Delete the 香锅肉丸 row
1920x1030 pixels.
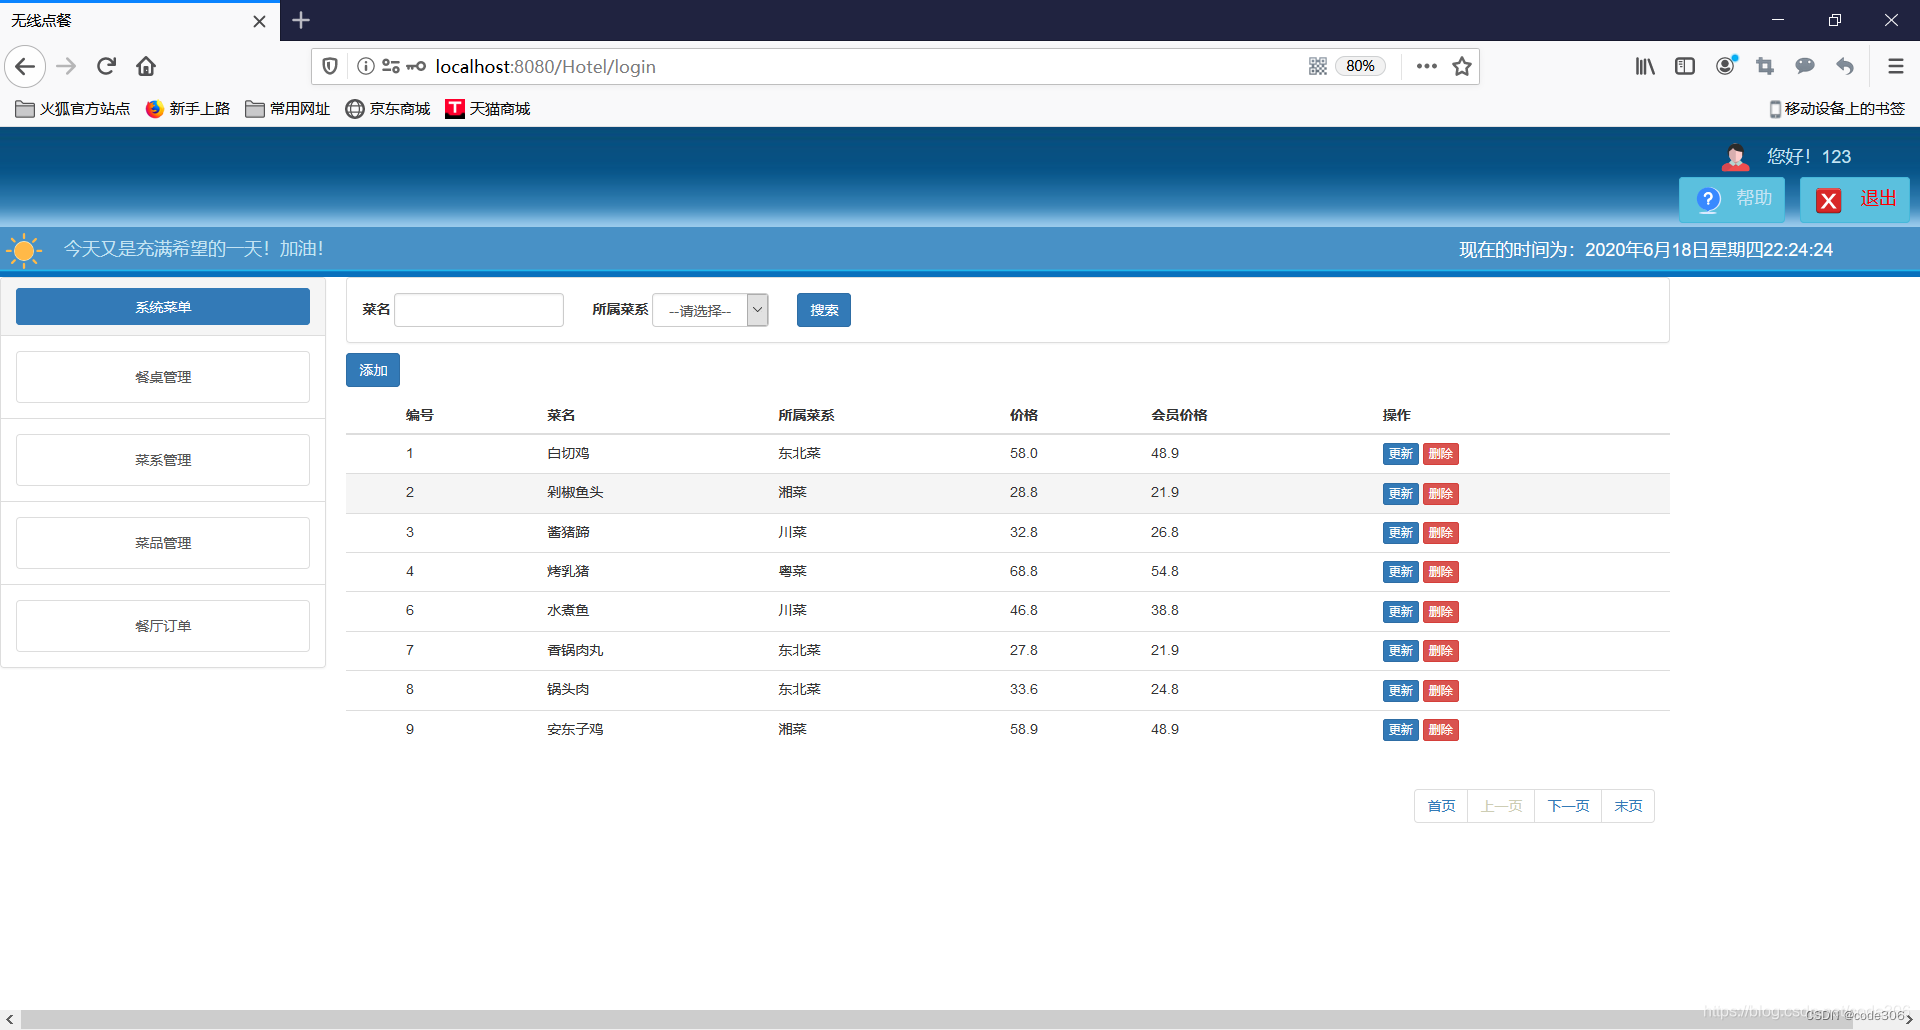pos(1441,651)
